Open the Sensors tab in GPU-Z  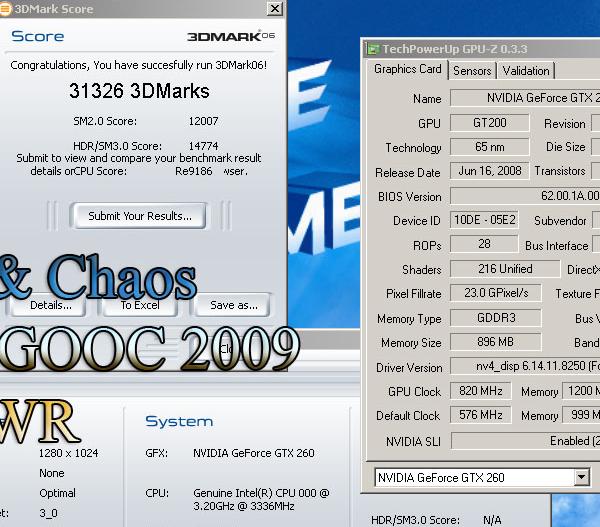tap(472, 71)
